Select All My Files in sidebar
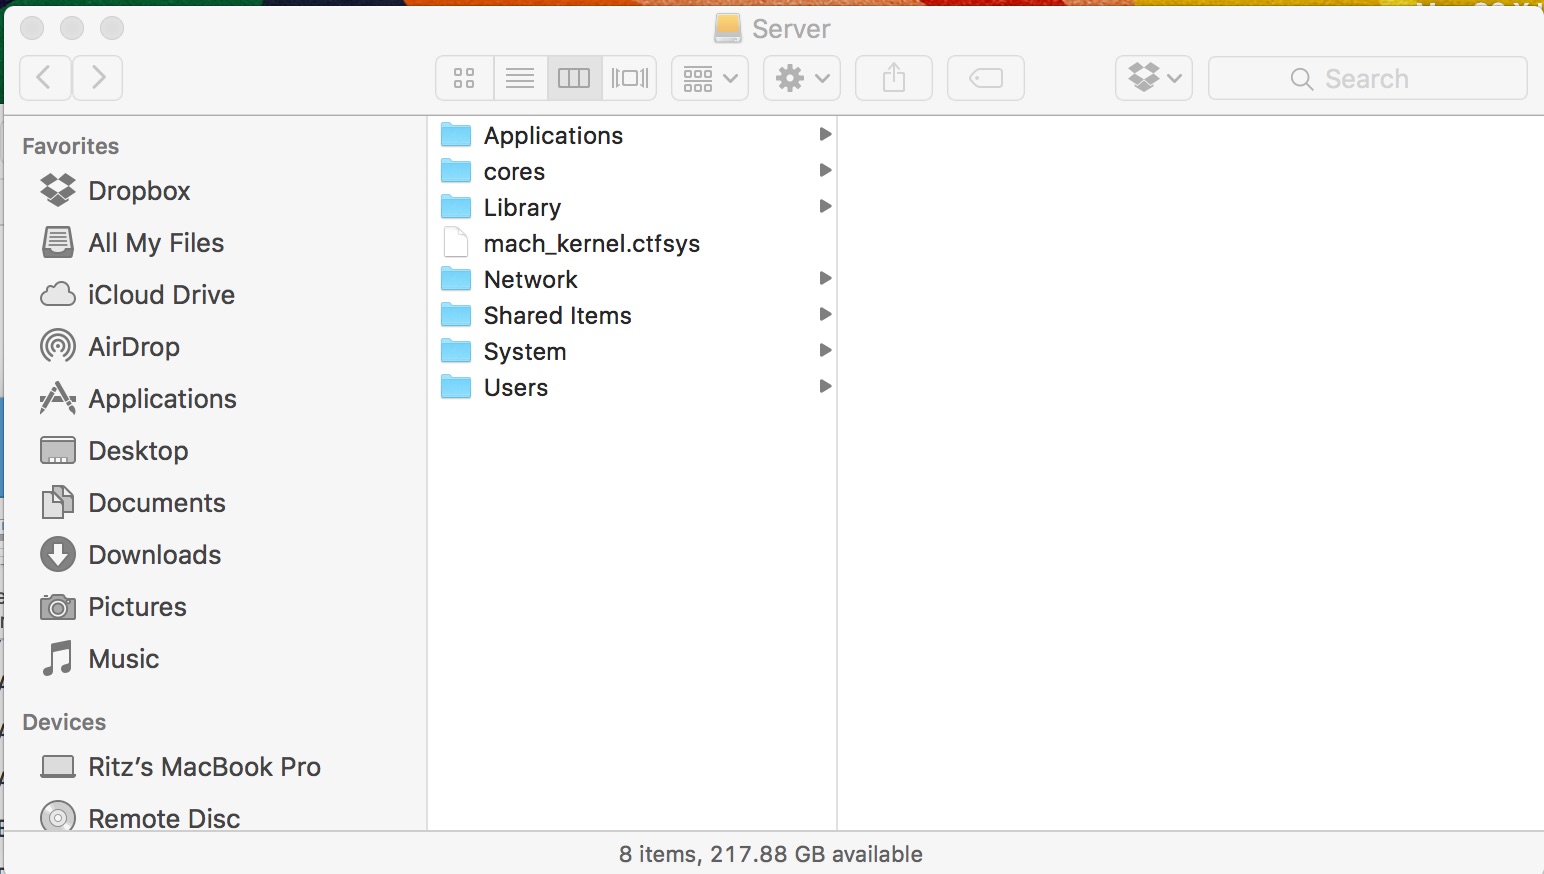 (x=132, y=243)
